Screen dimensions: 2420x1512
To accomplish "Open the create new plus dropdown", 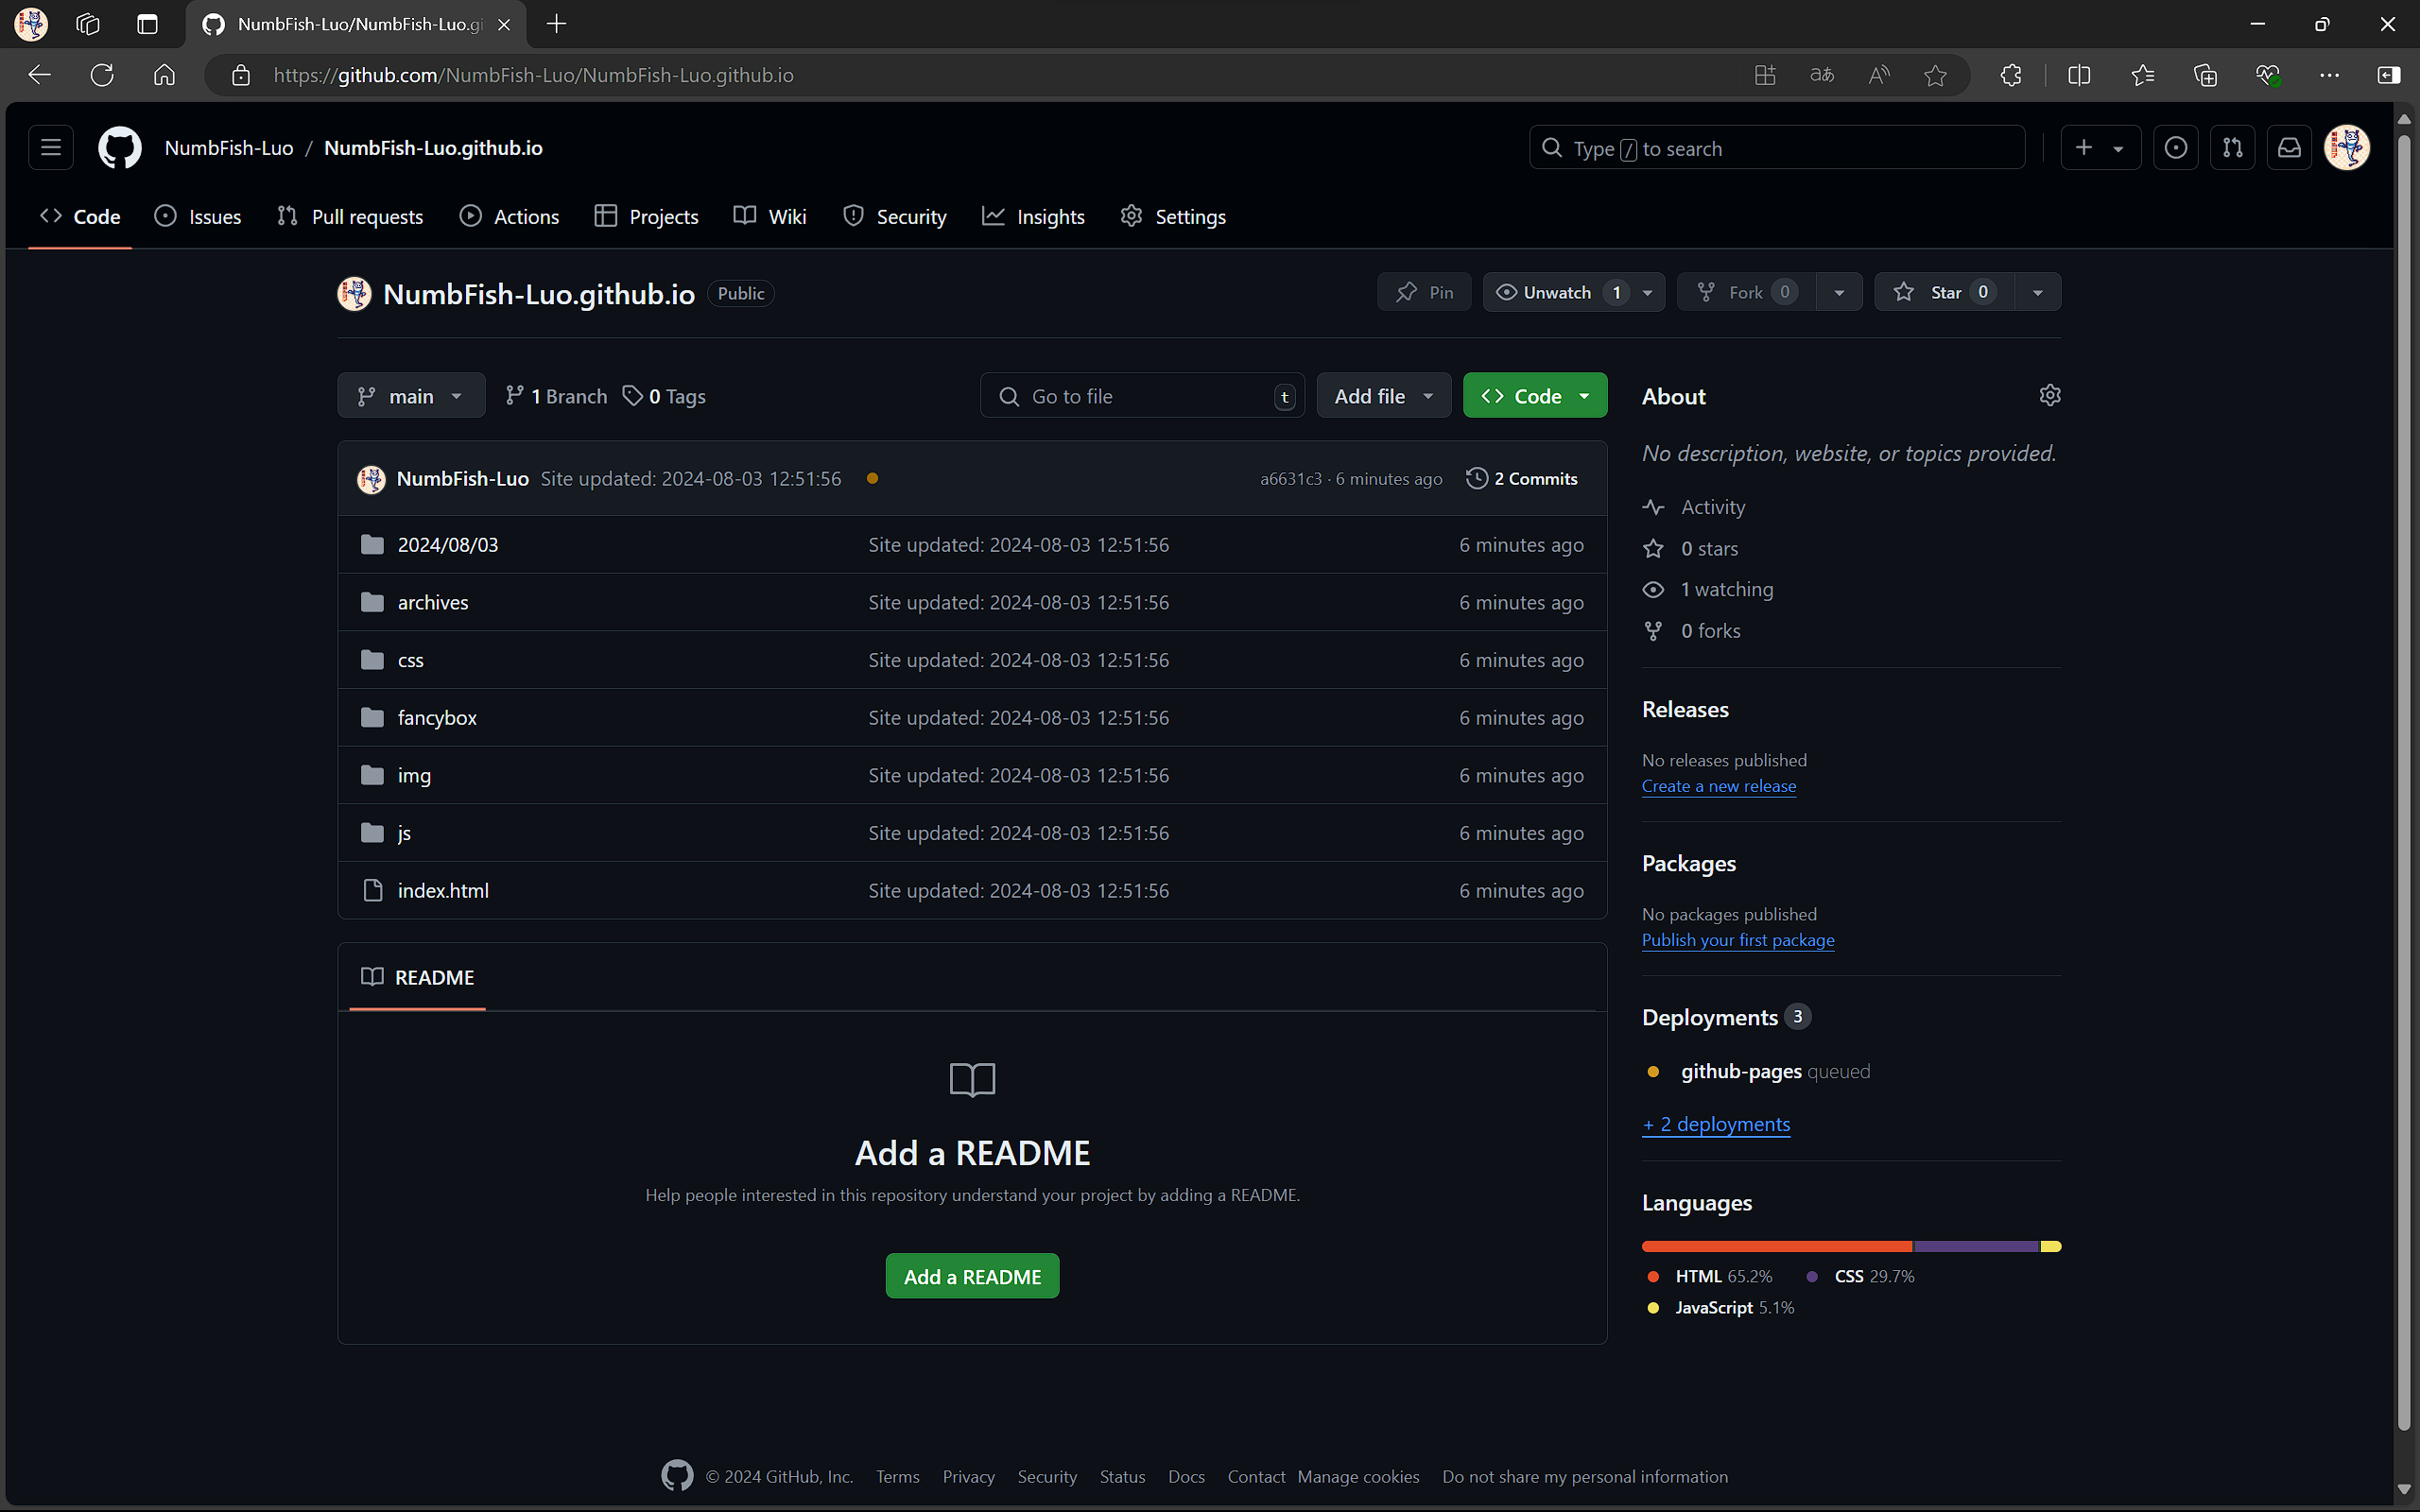I will tap(2100, 148).
